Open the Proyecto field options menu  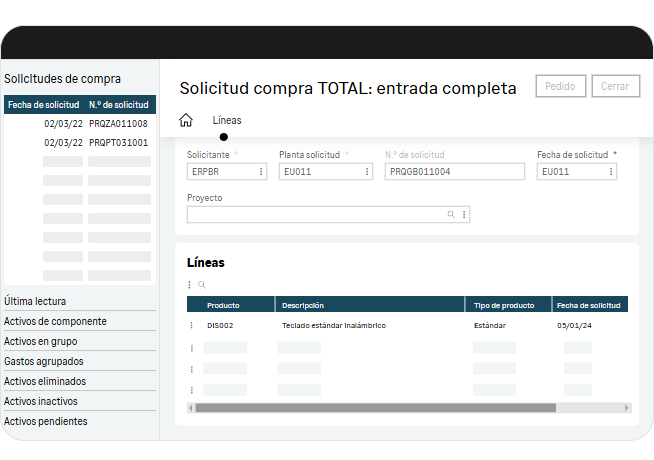464,214
